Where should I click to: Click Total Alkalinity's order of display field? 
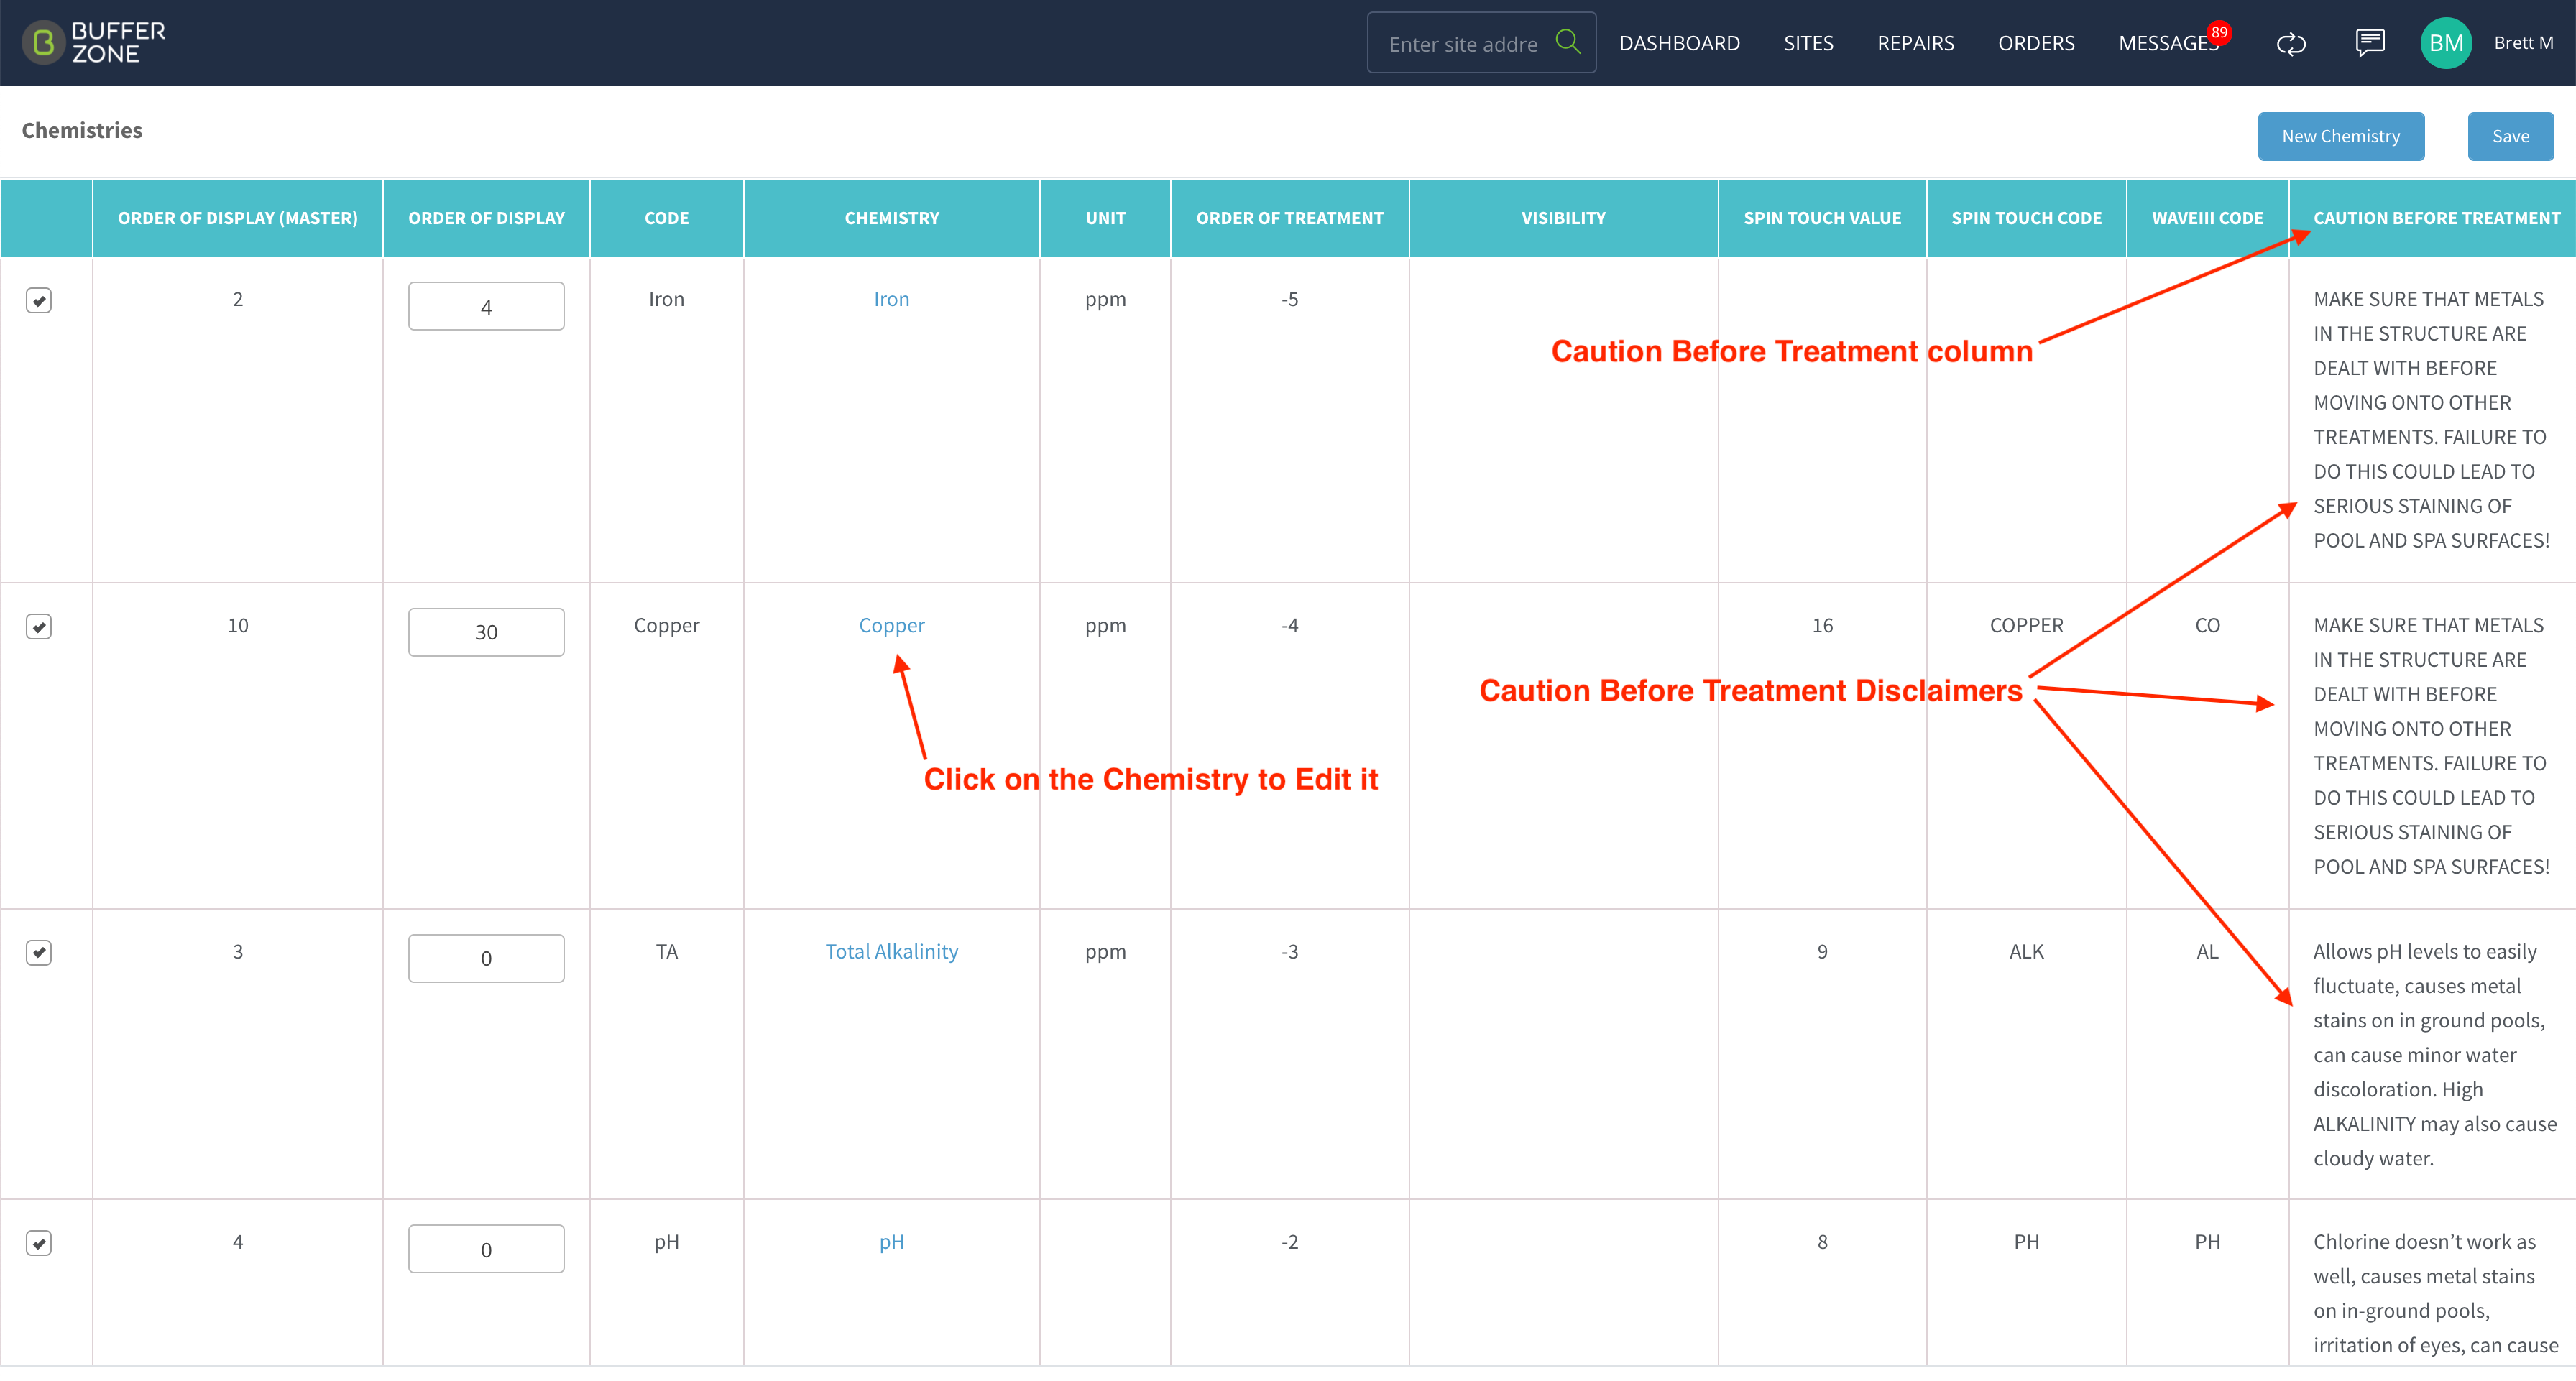[x=486, y=958]
